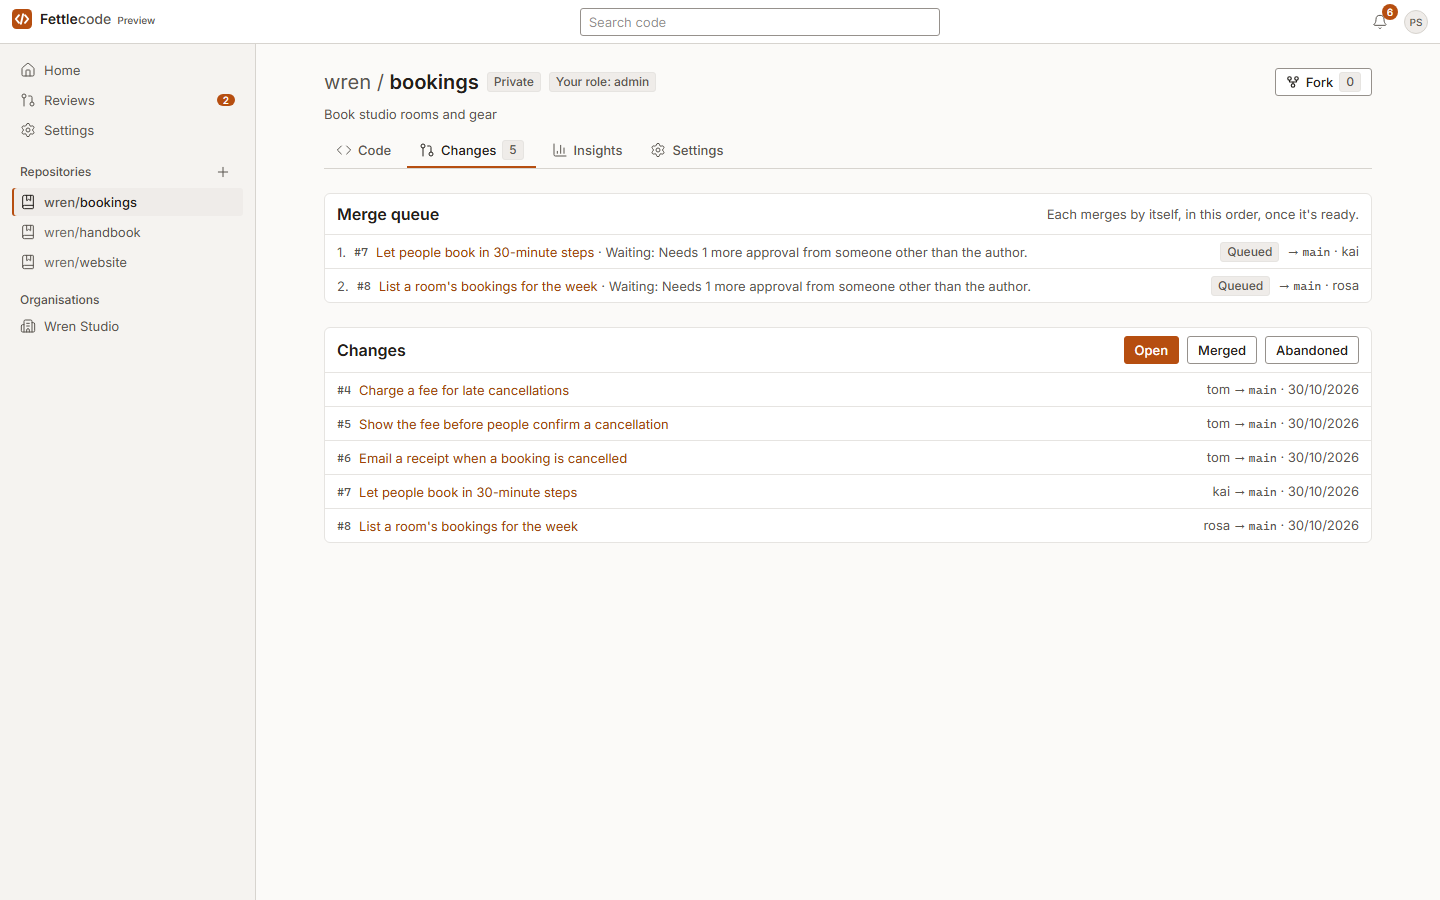
Task: Click into the Search code field
Action: 760,22
